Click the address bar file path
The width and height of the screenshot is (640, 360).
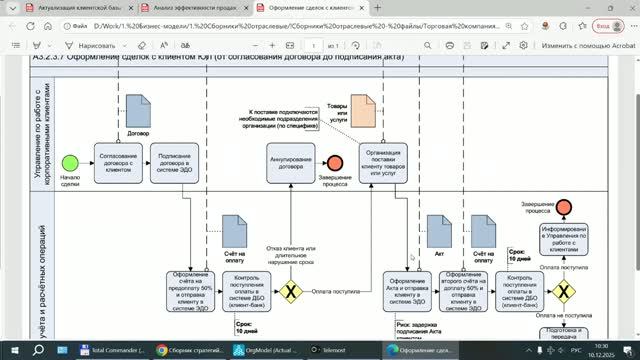tap(296, 26)
